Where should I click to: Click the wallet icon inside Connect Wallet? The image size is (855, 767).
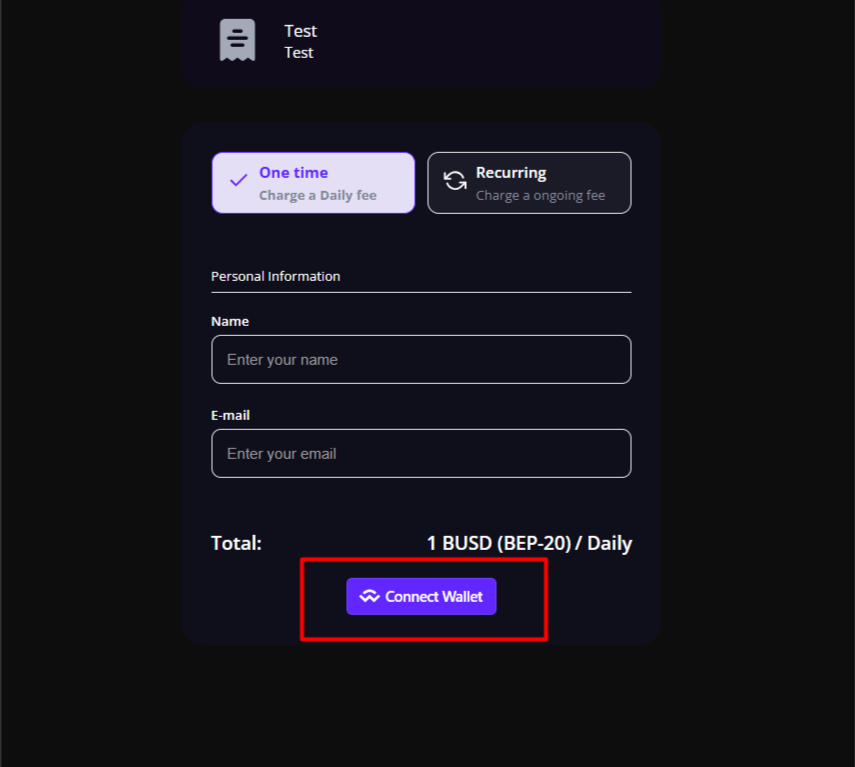coord(370,596)
